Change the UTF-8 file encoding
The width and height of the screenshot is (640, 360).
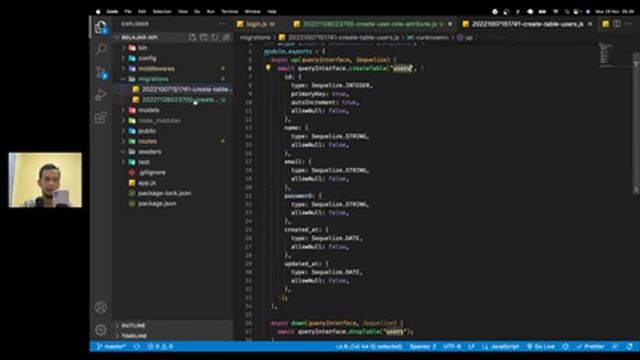452,347
